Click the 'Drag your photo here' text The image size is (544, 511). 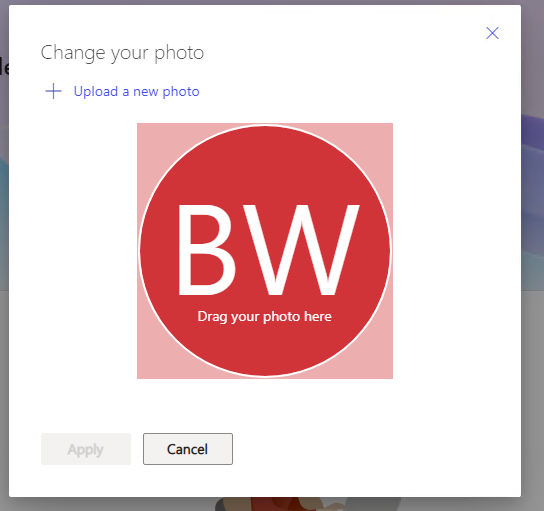(264, 317)
